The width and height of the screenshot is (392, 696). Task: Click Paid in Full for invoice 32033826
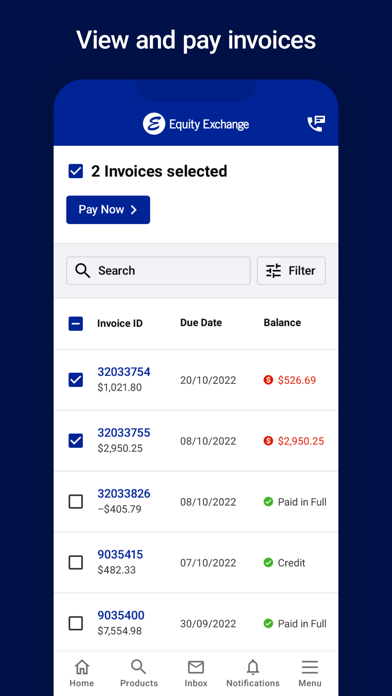point(302,502)
